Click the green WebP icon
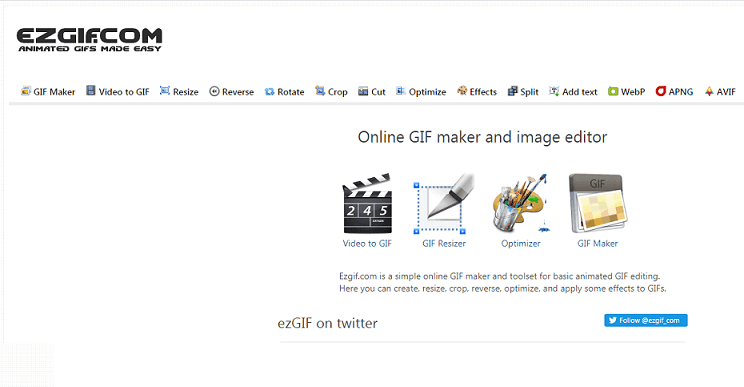 [613, 91]
